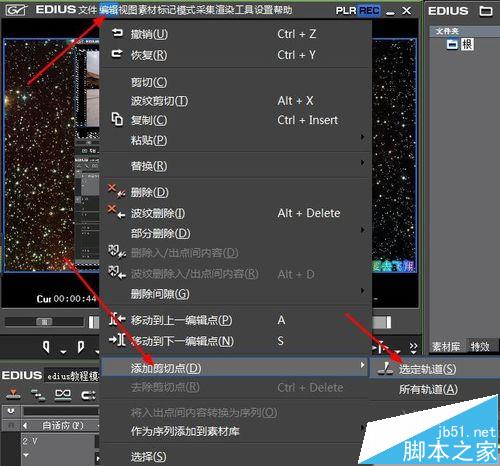Choose 复制(C) copy entry
Viewport: 500px width, 466px height.
click(235, 120)
